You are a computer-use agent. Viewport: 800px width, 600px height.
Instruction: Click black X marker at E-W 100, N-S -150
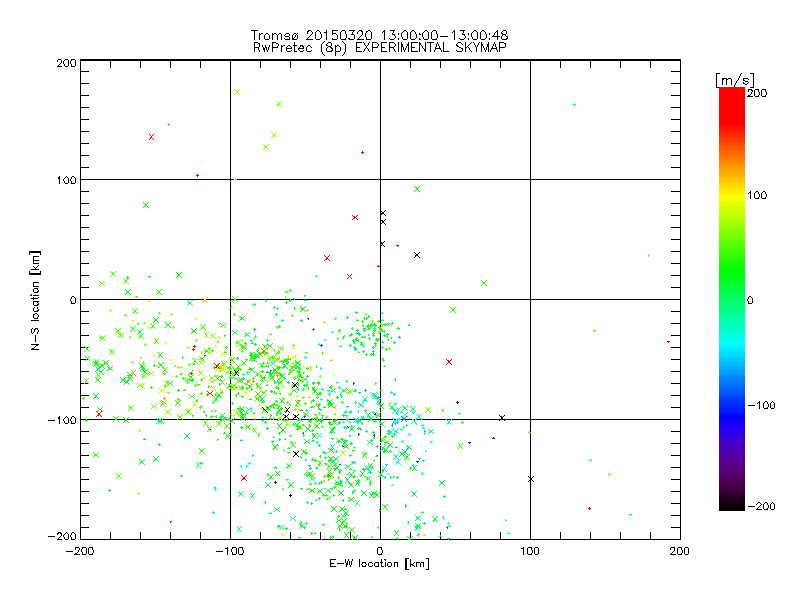tap(531, 479)
